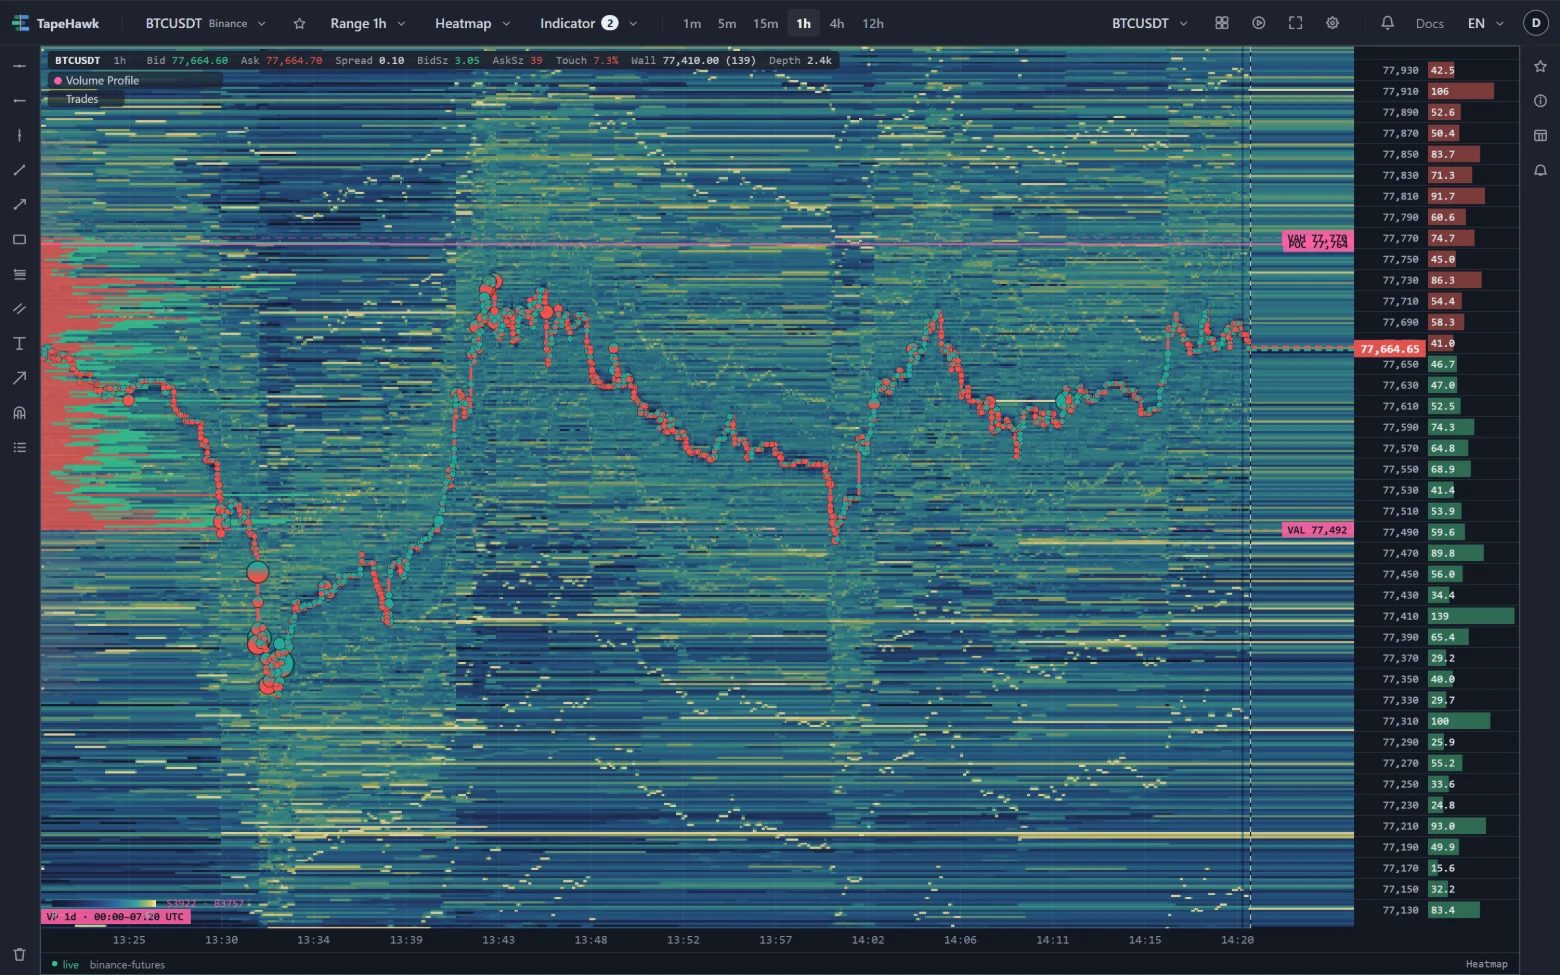Expand the Range 1h dropdown

(x=367, y=23)
